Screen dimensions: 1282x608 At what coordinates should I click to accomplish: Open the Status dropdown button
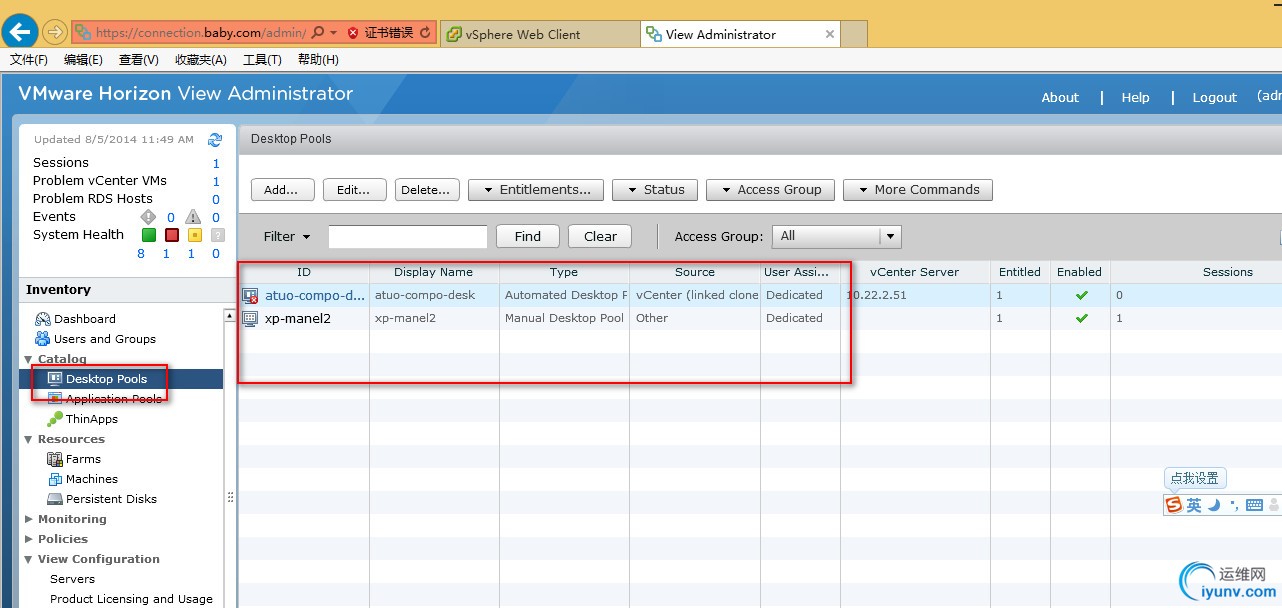coord(655,190)
